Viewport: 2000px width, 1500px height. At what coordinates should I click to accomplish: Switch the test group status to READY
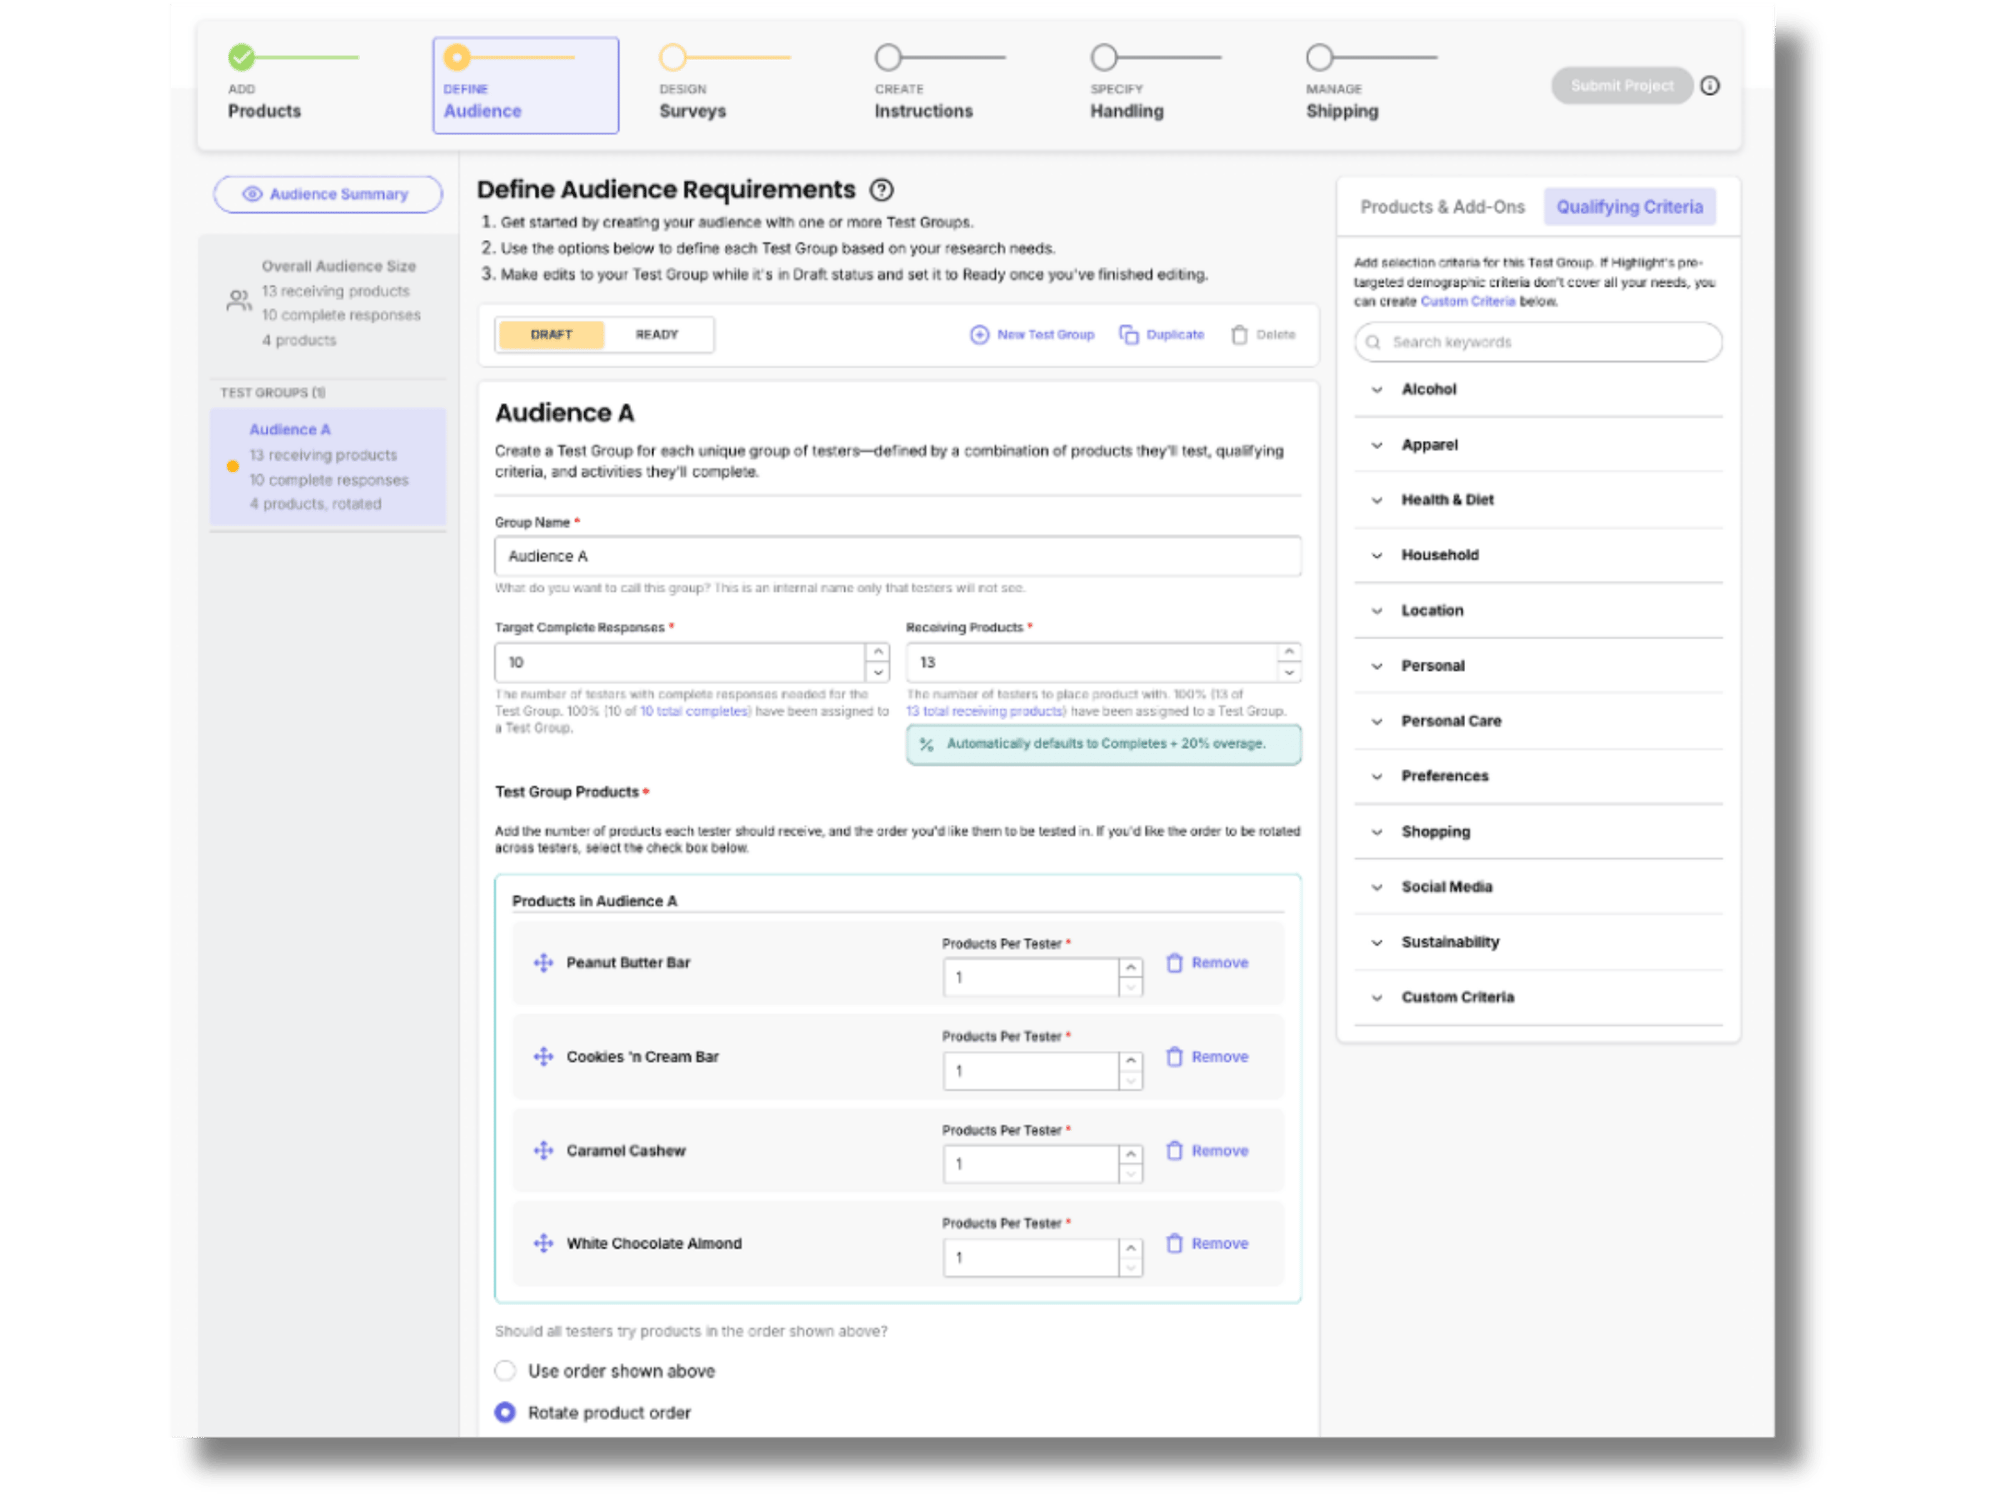[657, 335]
